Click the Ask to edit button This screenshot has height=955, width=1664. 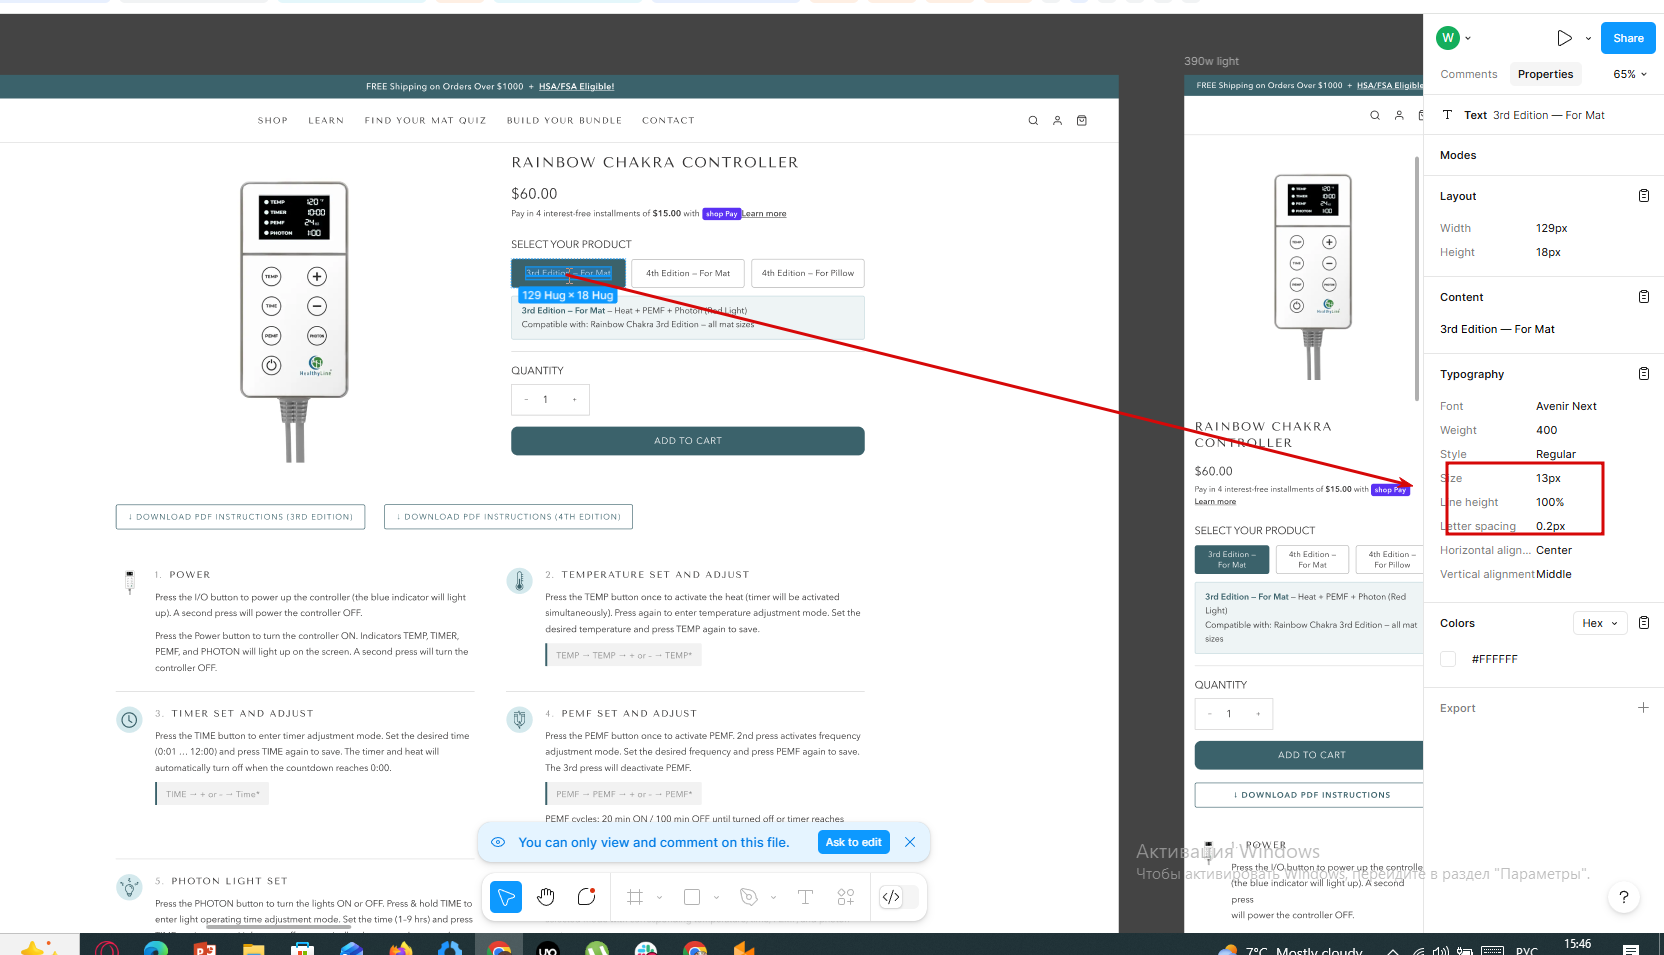(x=854, y=842)
